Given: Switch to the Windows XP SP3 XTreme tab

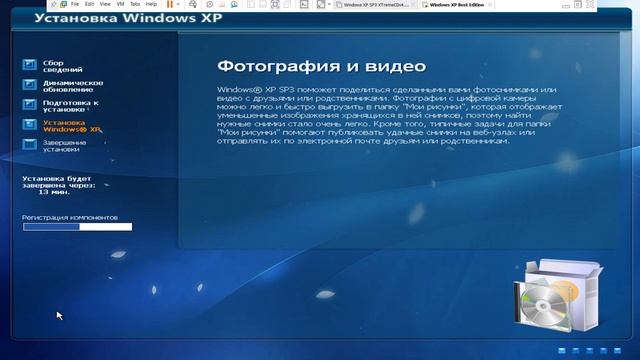Looking at the screenshot, I should pyautogui.click(x=375, y=5).
